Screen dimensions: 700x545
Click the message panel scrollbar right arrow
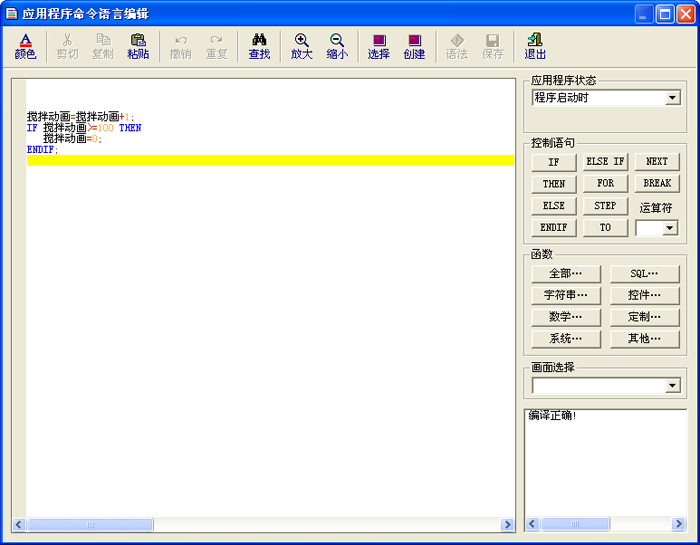[679, 524]
